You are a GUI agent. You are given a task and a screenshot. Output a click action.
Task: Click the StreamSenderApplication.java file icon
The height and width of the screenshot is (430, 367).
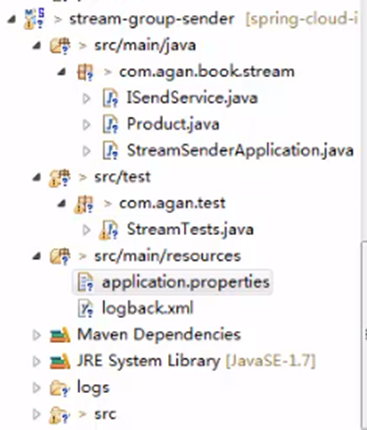point(110,151)
